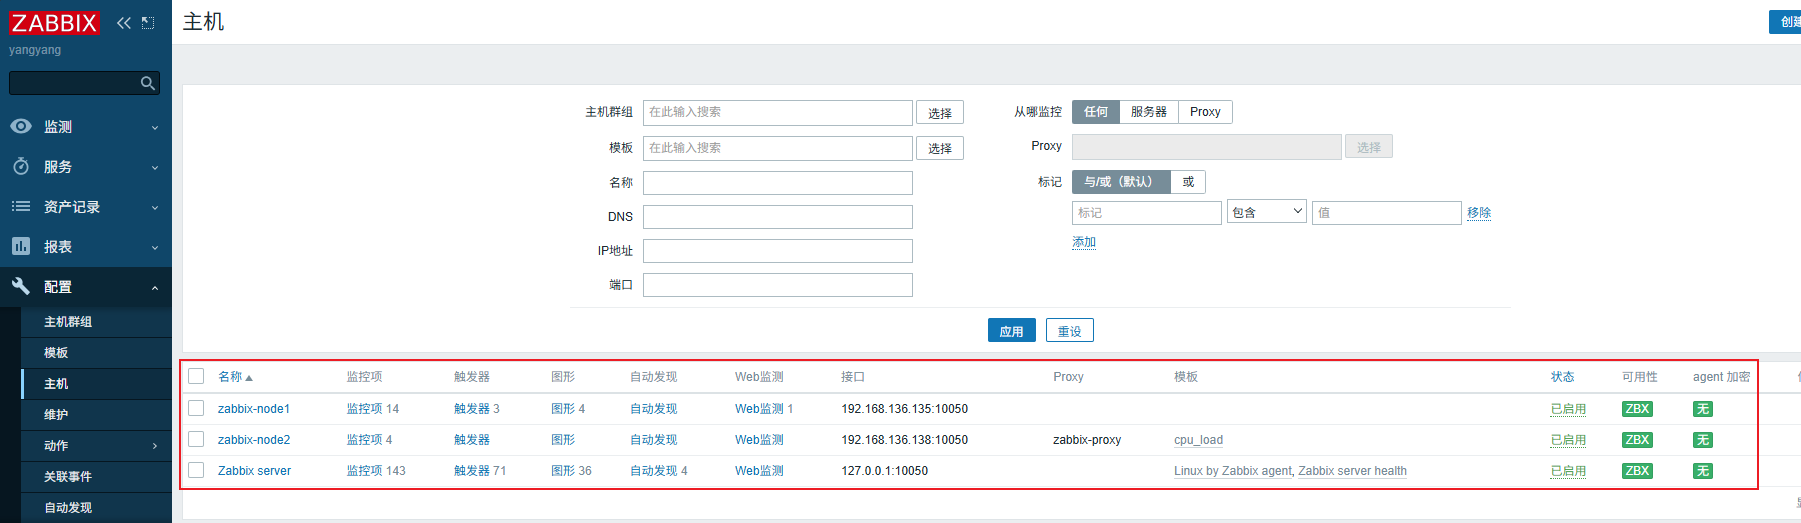Click 选择 button for 模板
1801x523 pixels.
coord(940,148)
